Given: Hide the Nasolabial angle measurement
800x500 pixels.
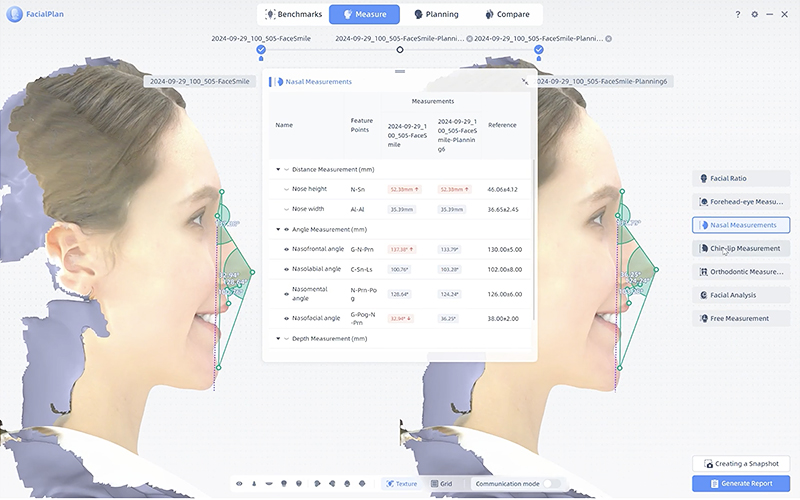Looking at the screenshot, I should (286, 269).
